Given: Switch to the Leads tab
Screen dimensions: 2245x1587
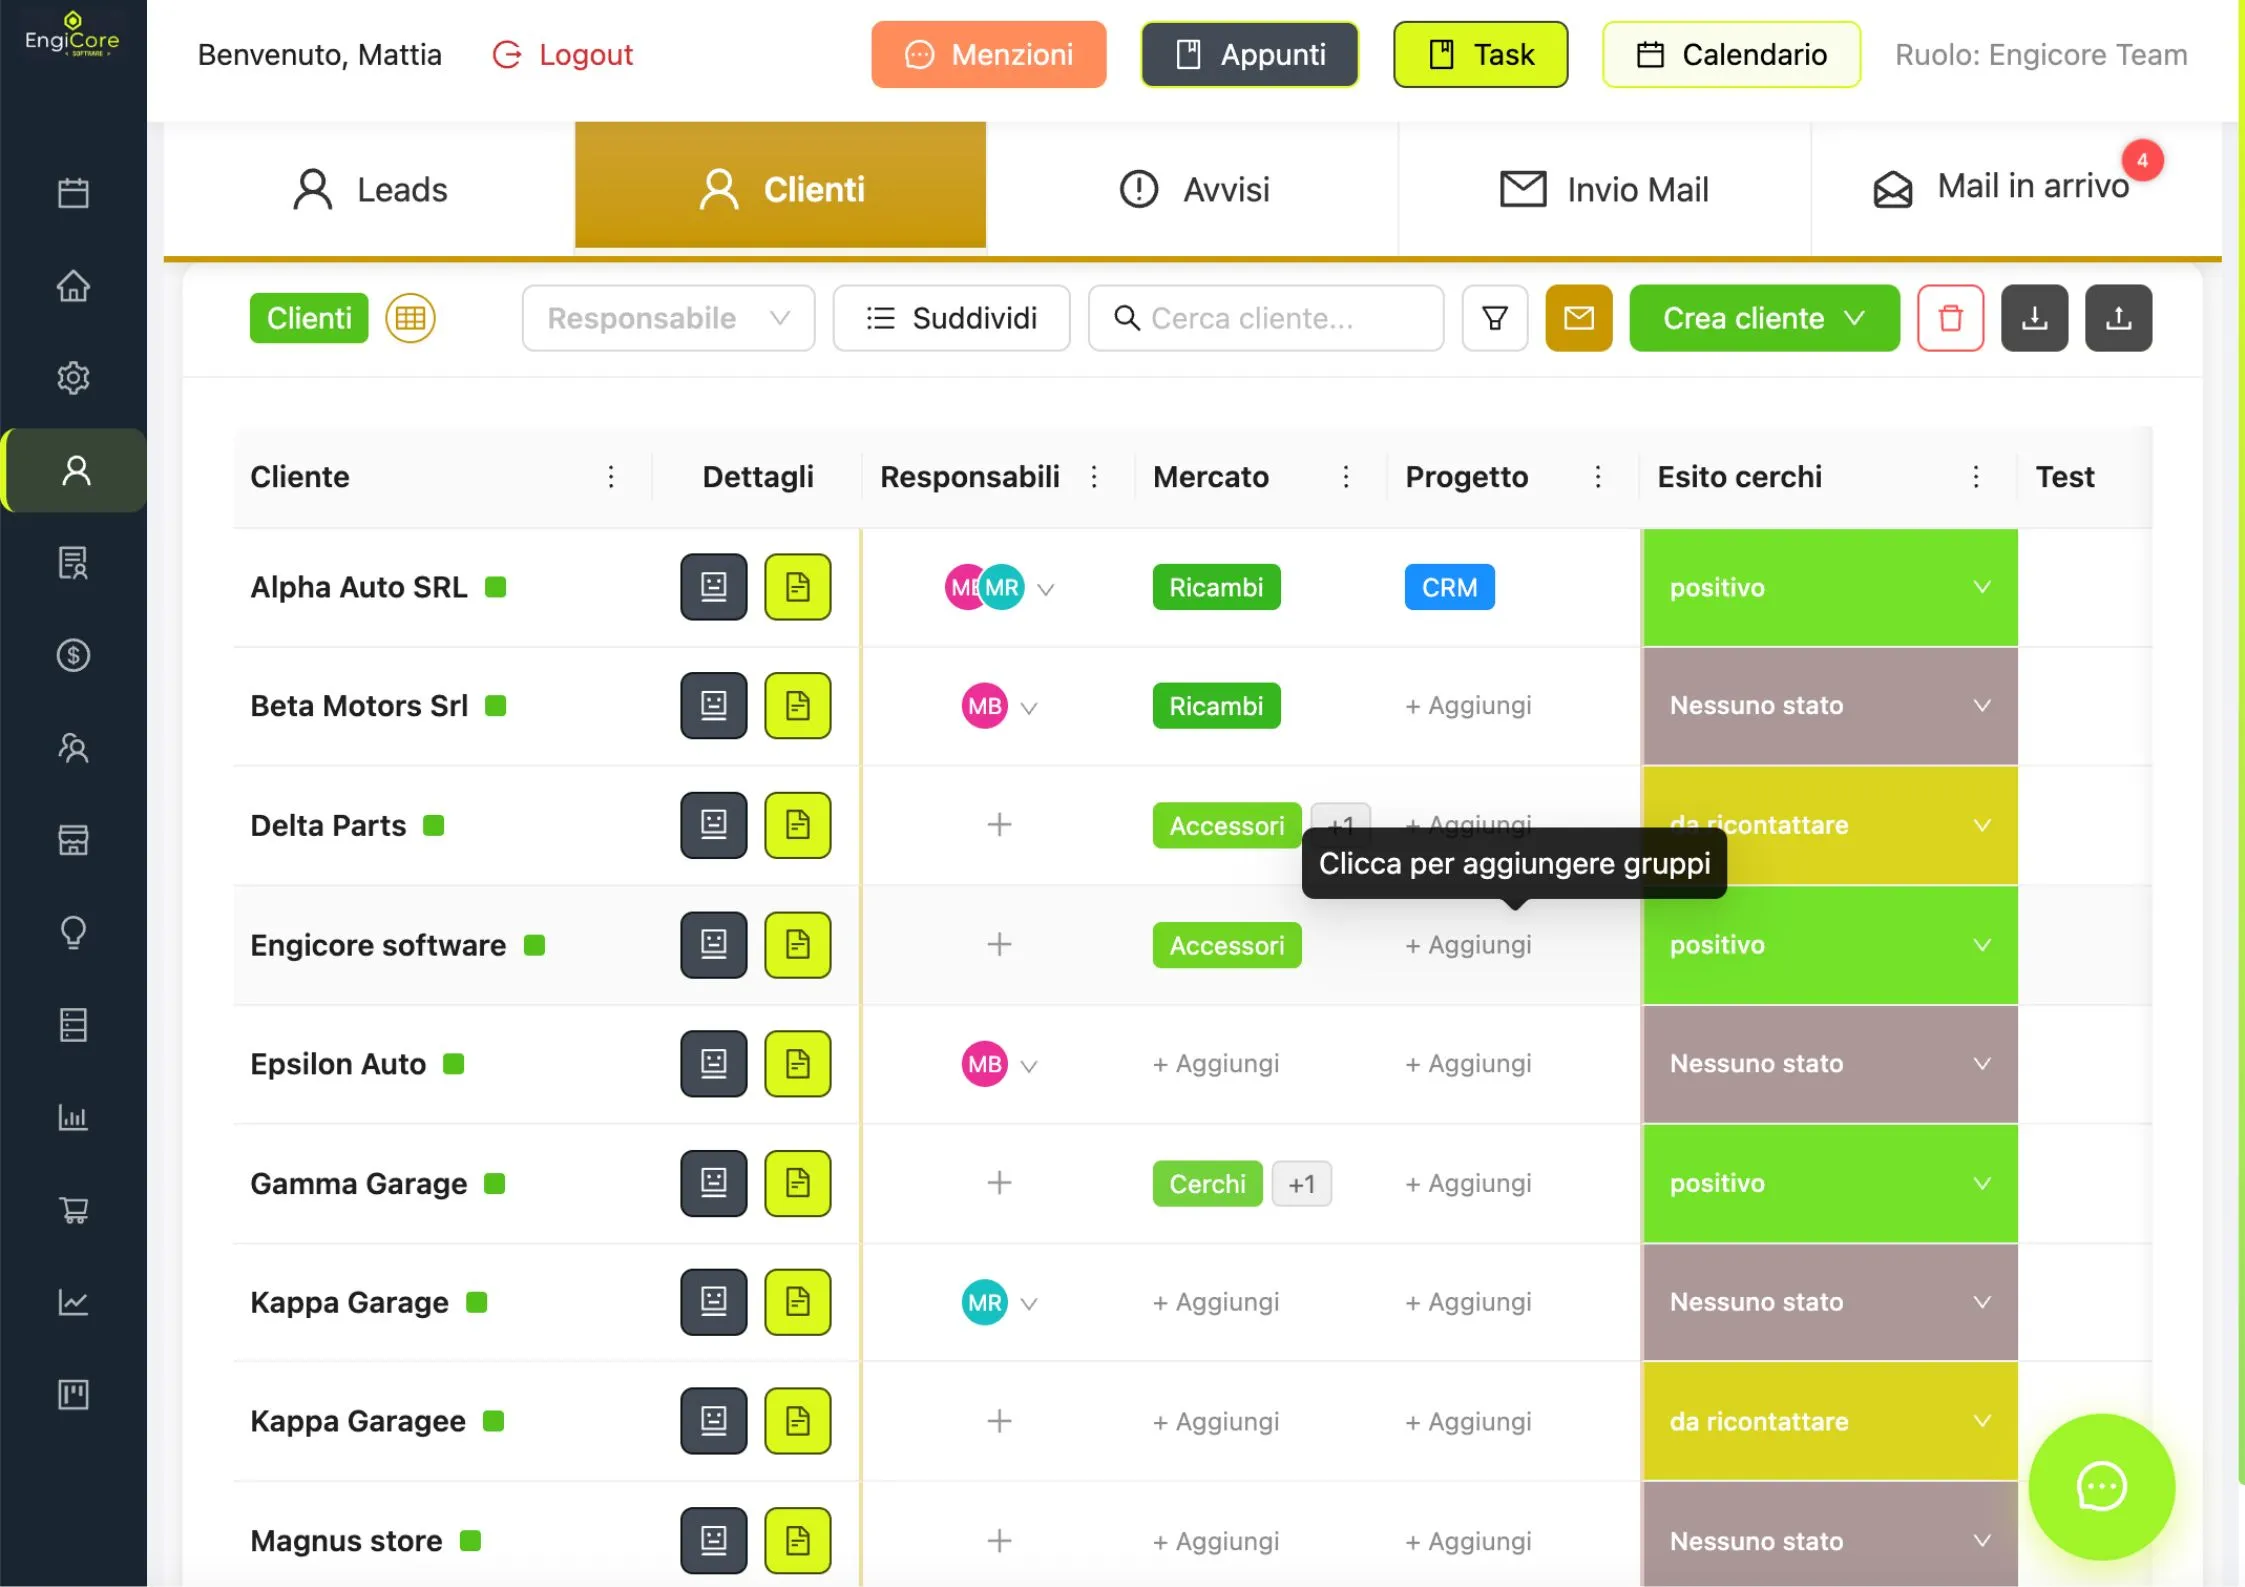Looking at the screenshot, I should point(370,189).
